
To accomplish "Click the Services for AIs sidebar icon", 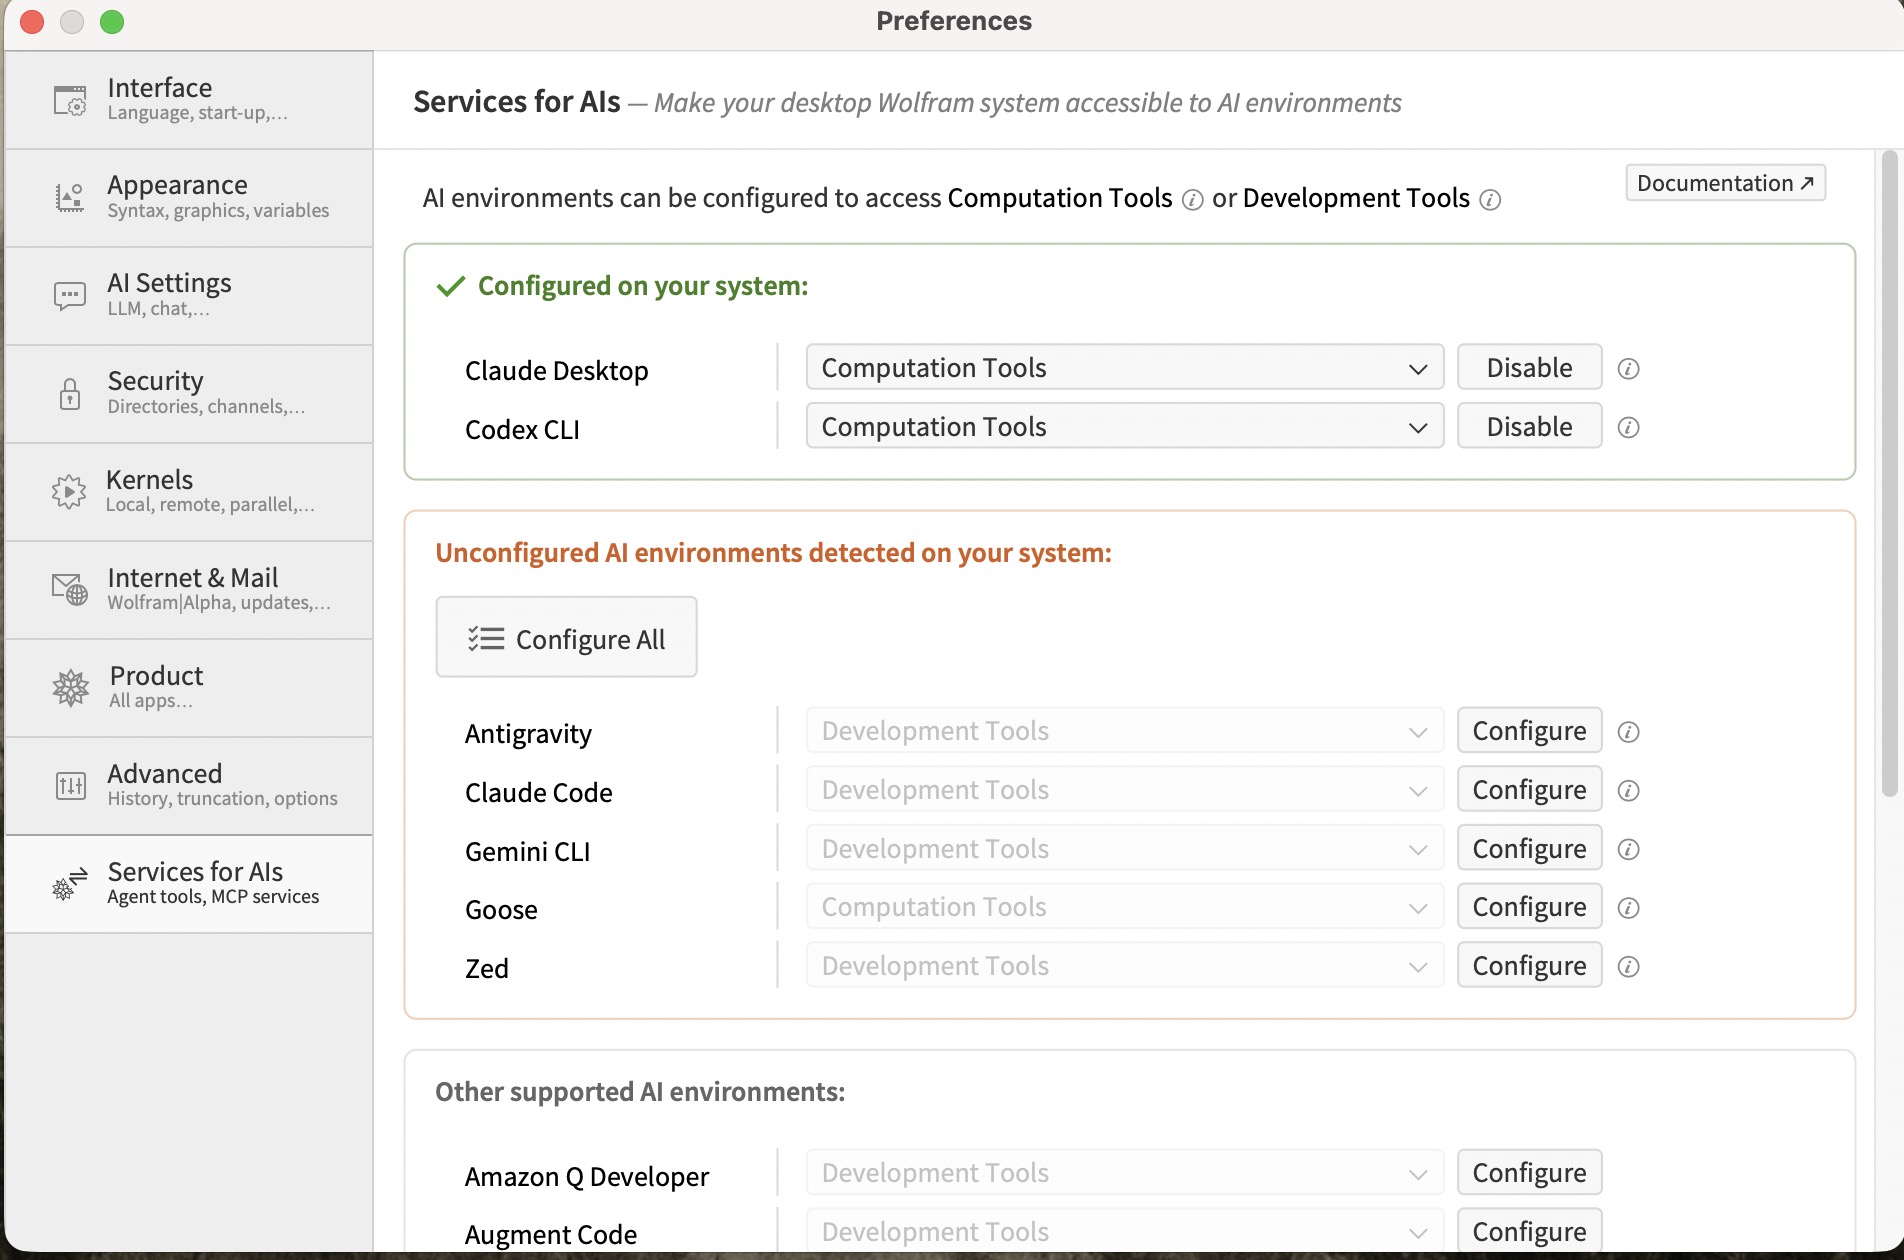I will 70,884.
